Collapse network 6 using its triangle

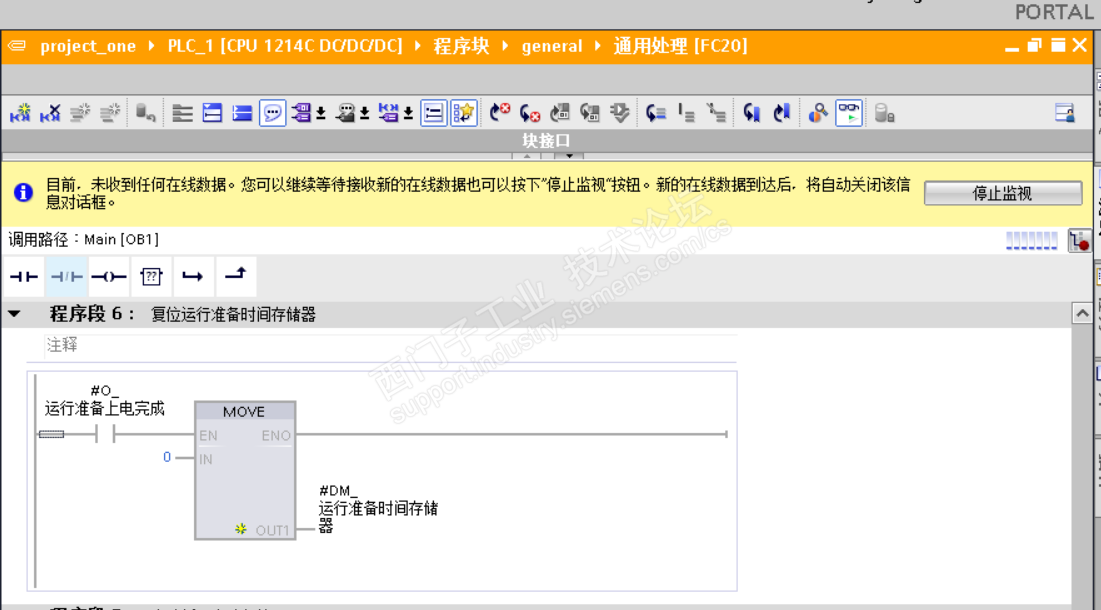point(15,314)
